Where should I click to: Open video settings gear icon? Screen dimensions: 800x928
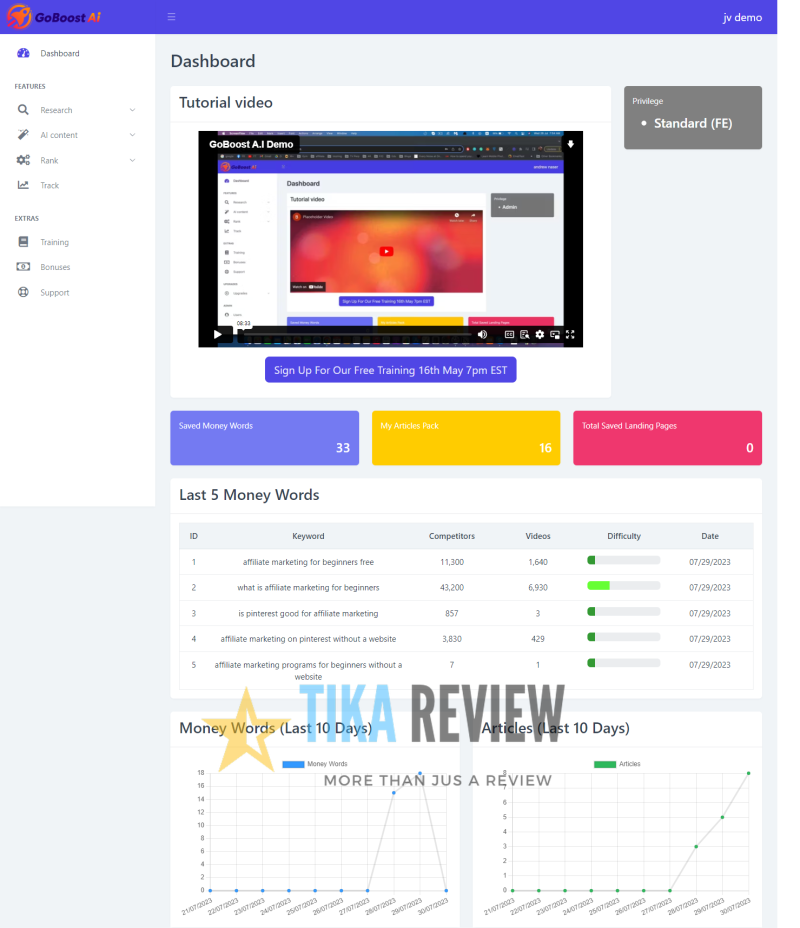pos(540,335)
